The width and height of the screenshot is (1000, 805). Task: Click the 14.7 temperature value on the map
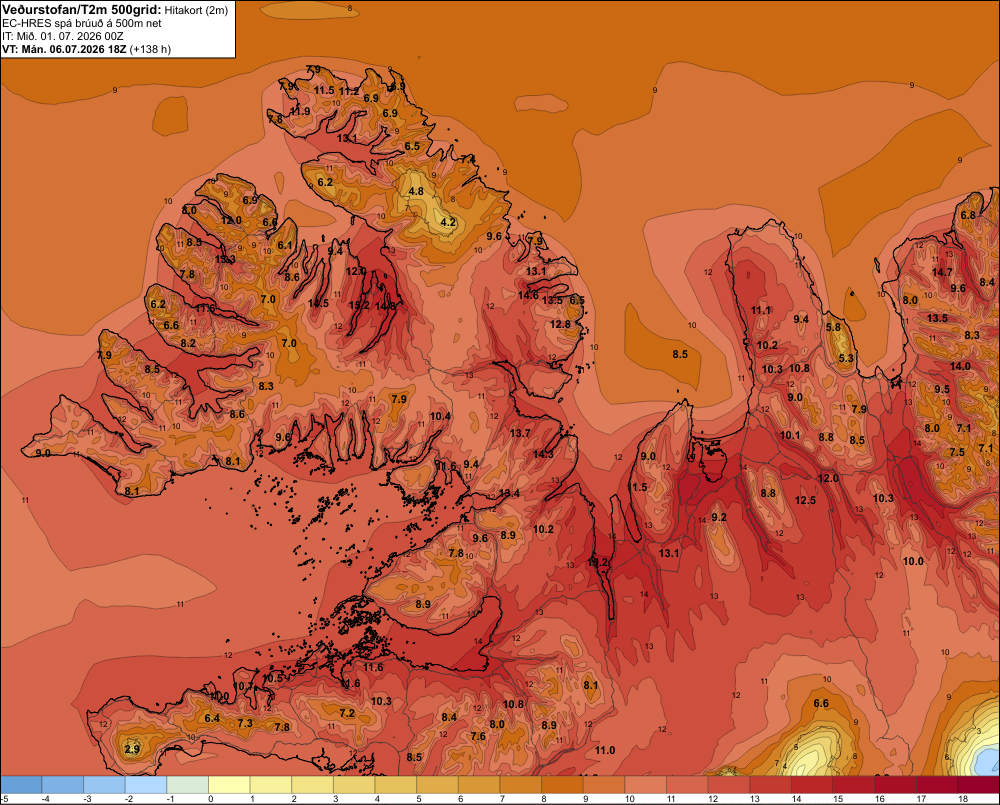pos(942,272)
